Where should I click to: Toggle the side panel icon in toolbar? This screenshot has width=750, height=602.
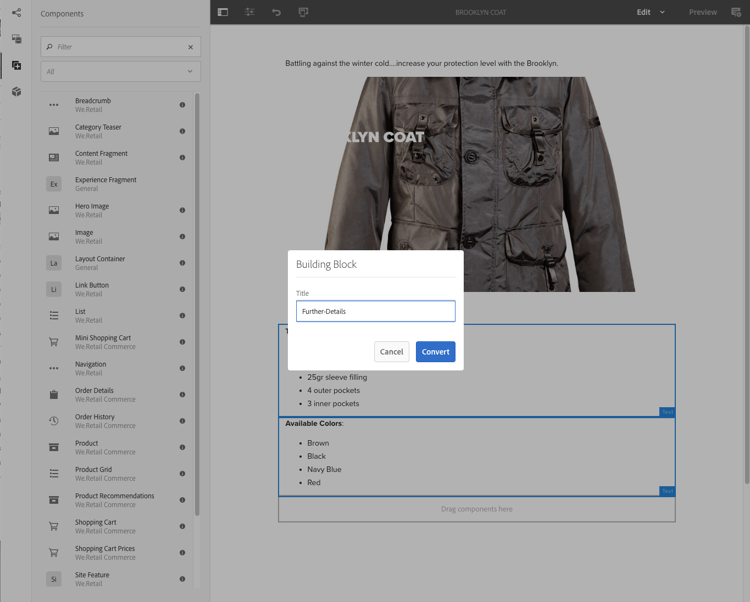223,12
